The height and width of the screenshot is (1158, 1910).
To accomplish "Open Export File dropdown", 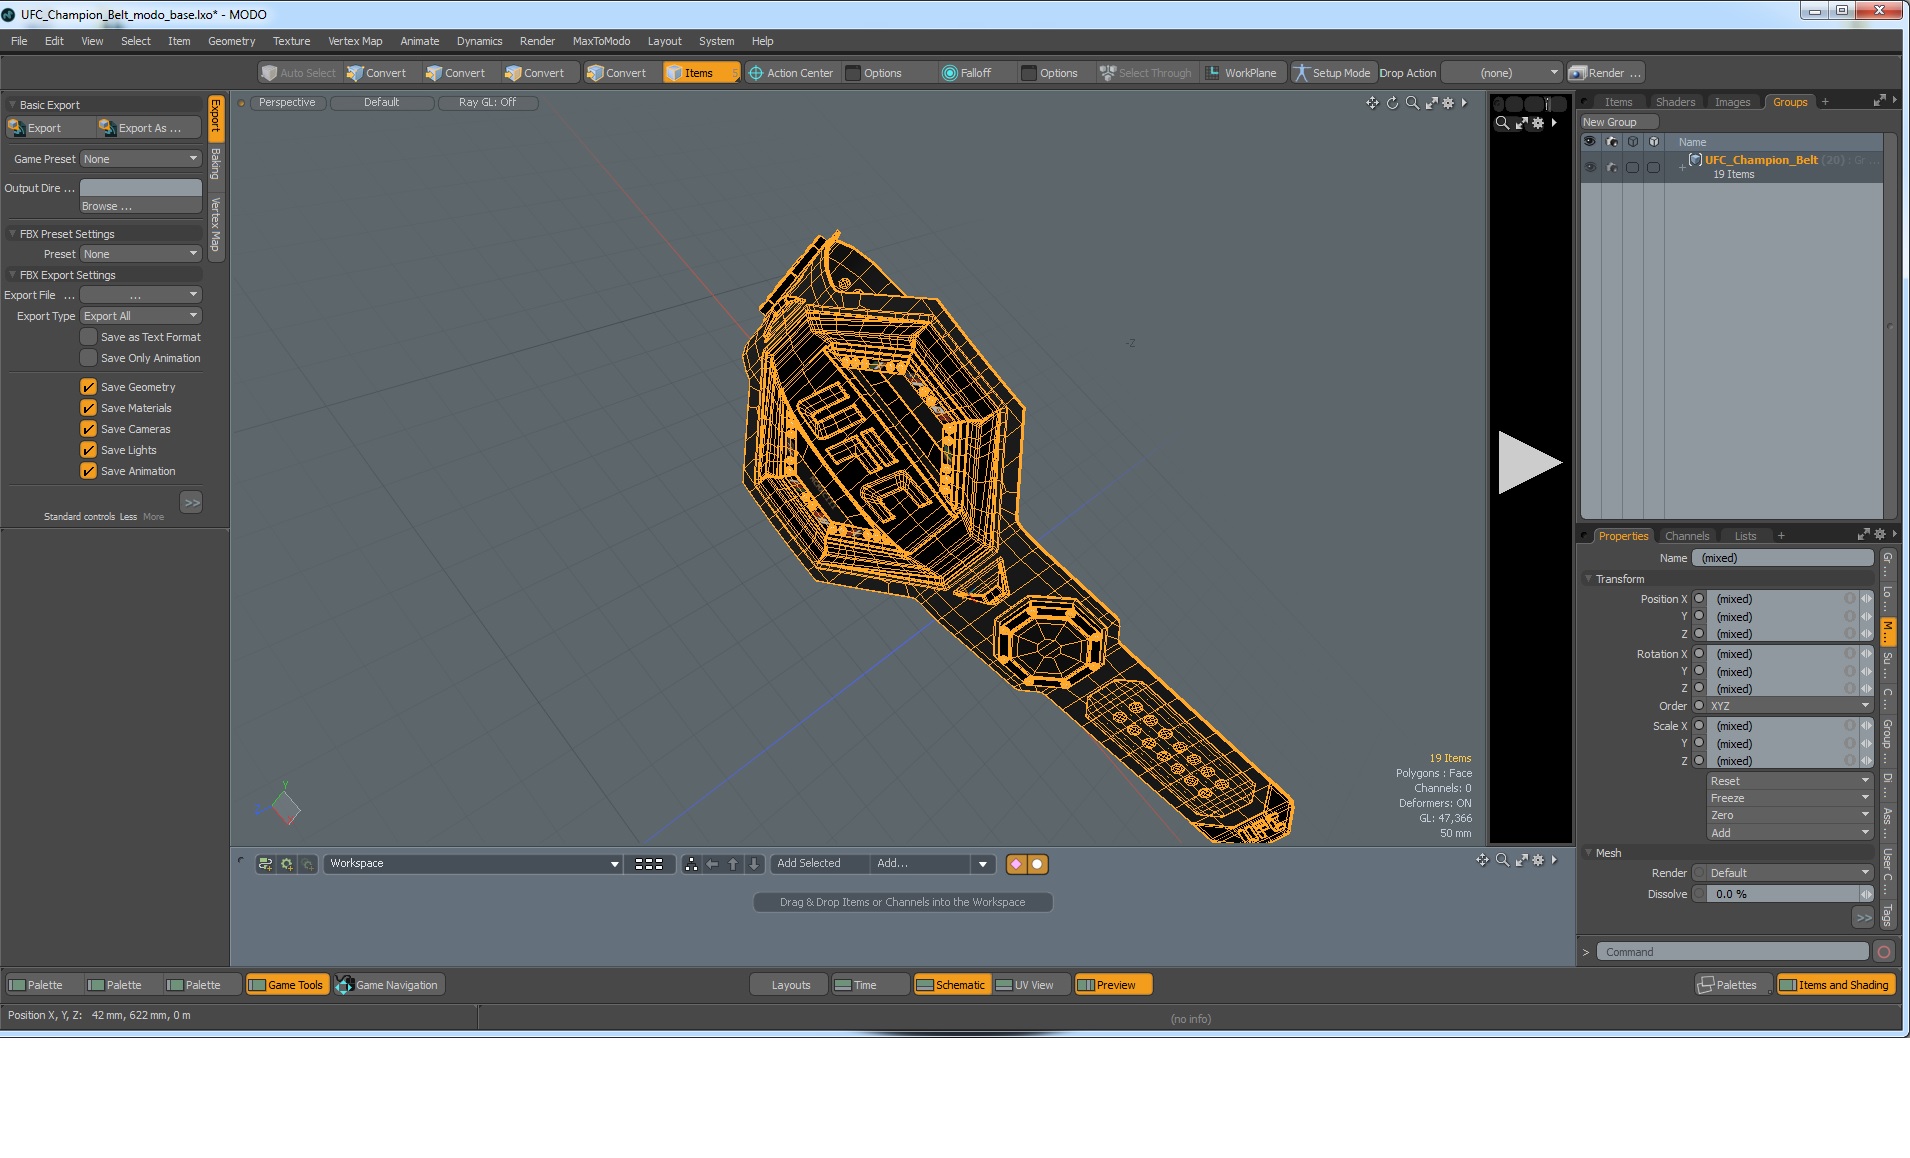I will [141, 295].
